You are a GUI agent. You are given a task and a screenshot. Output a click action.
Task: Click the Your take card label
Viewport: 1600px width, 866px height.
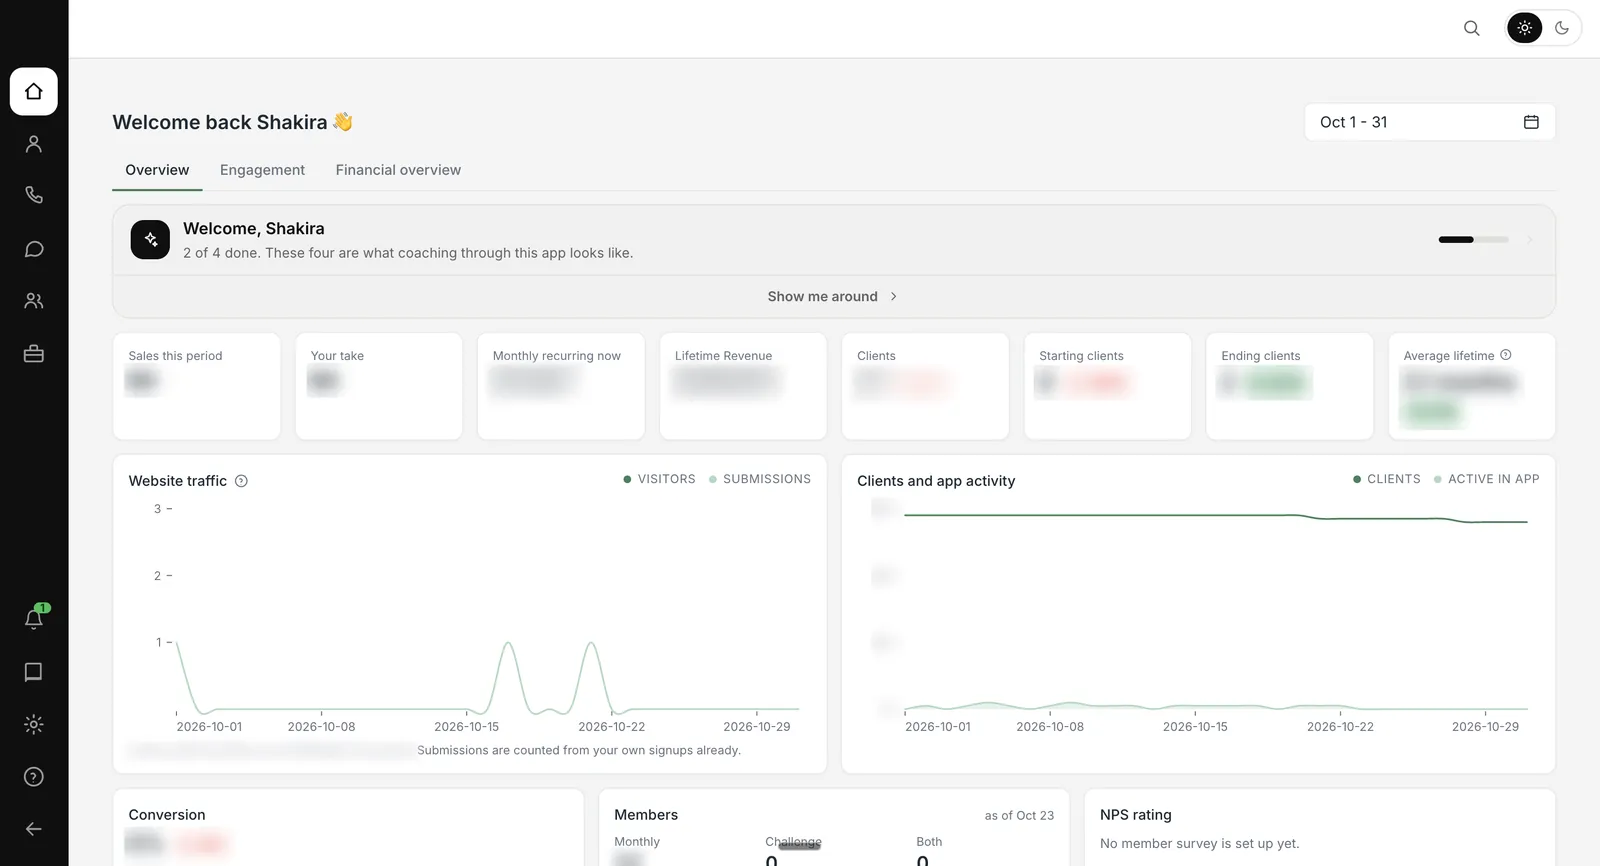point(337,356)
